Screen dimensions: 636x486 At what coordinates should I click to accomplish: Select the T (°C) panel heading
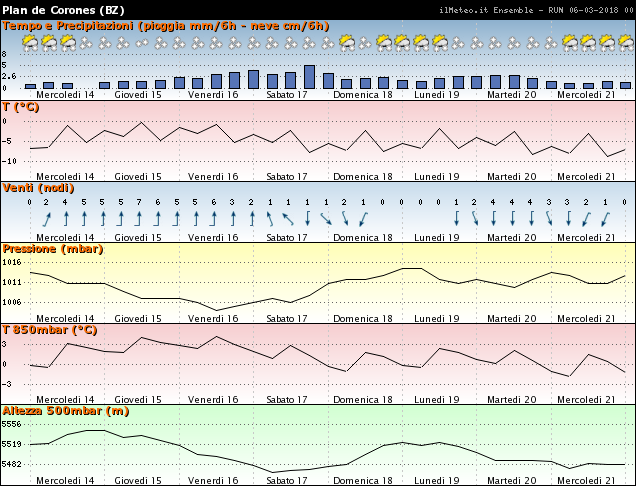(21, 107)
